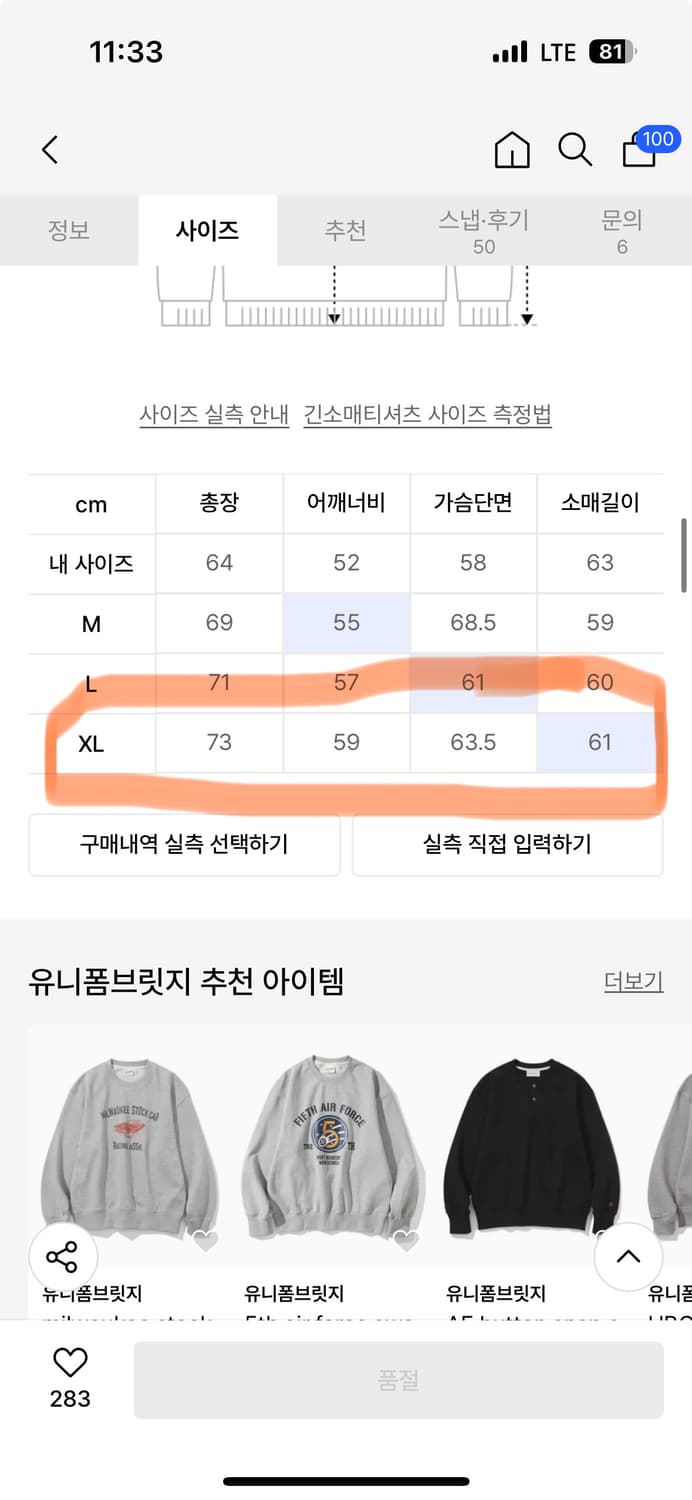Screen dimensions: 692x1500
Task: Switch to the 정보 tab
Action: [x=69, y=230]
